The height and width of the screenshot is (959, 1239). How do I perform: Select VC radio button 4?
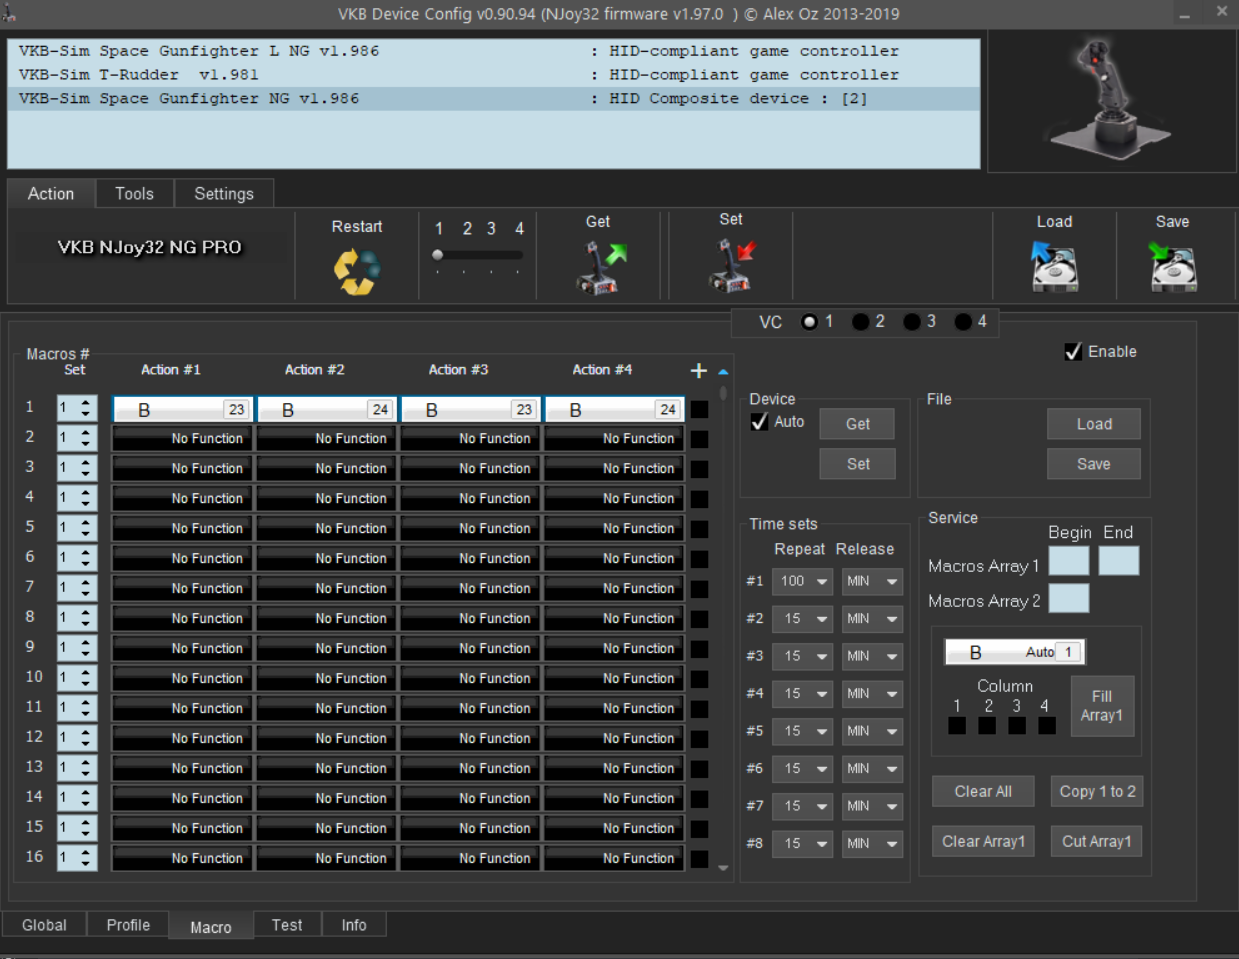click(962, 322)
